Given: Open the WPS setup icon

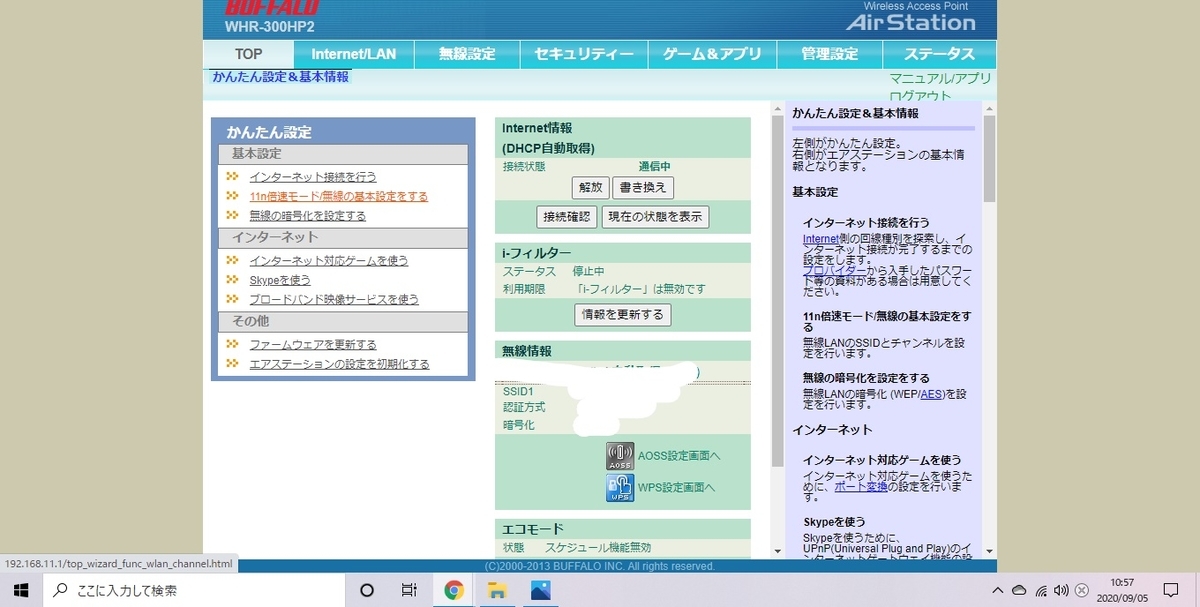Looking at the screenshot, I should [x=620, y=488].
